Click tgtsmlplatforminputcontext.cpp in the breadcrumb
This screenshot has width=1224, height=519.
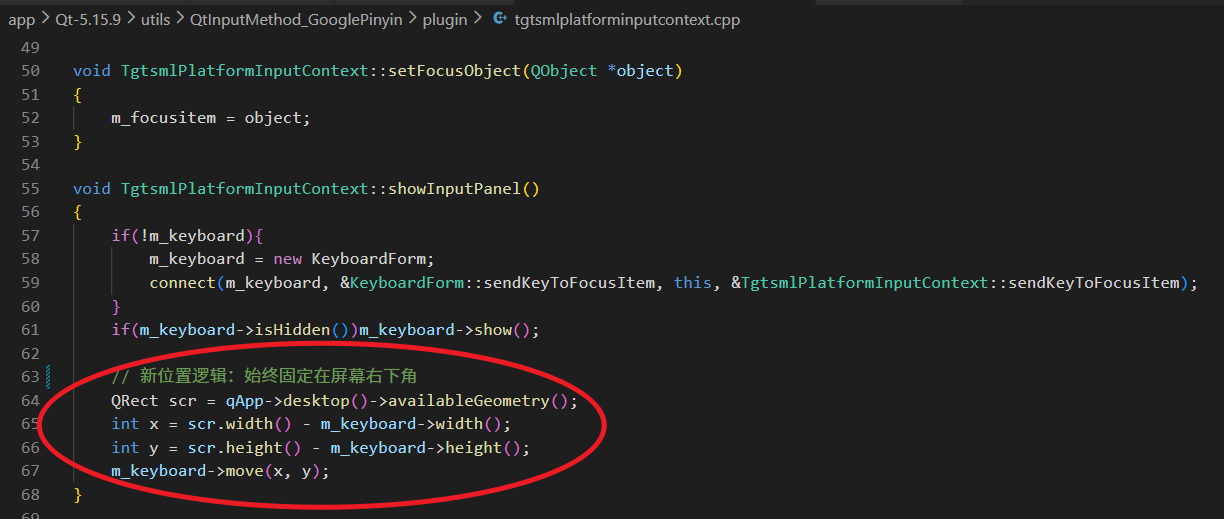click(x=627, y=20)
